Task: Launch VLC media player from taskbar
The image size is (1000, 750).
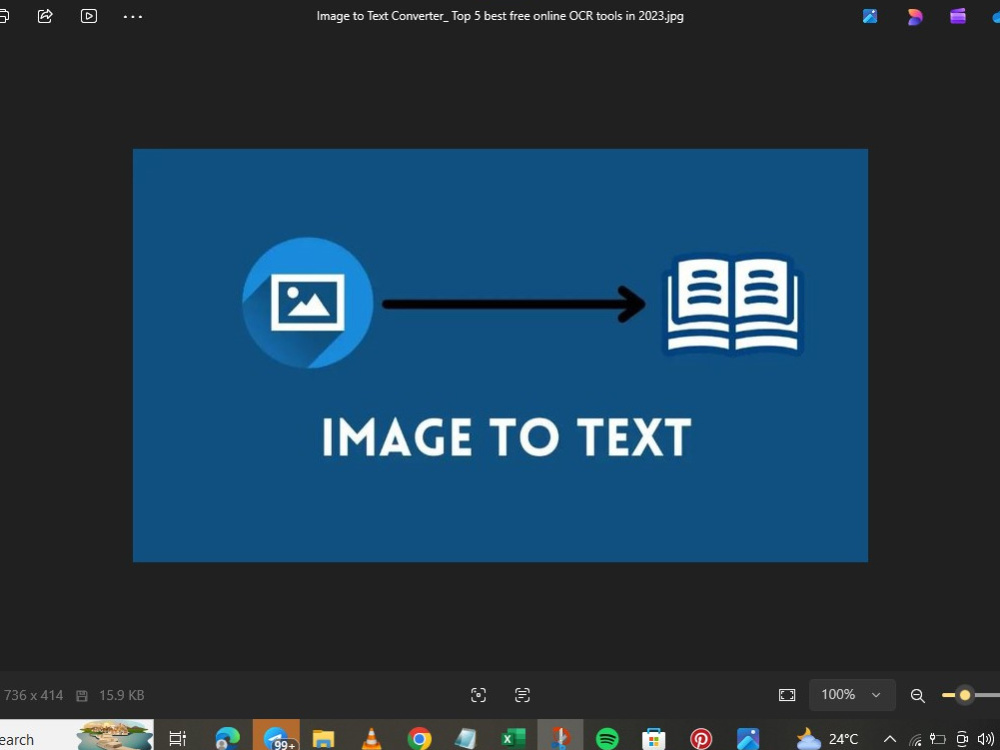Action: tap(371, 739)
